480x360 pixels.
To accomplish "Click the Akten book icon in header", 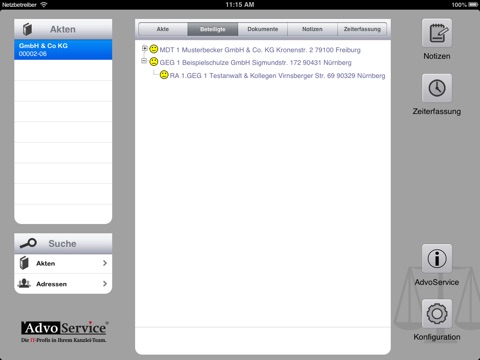I will [27, 29].
